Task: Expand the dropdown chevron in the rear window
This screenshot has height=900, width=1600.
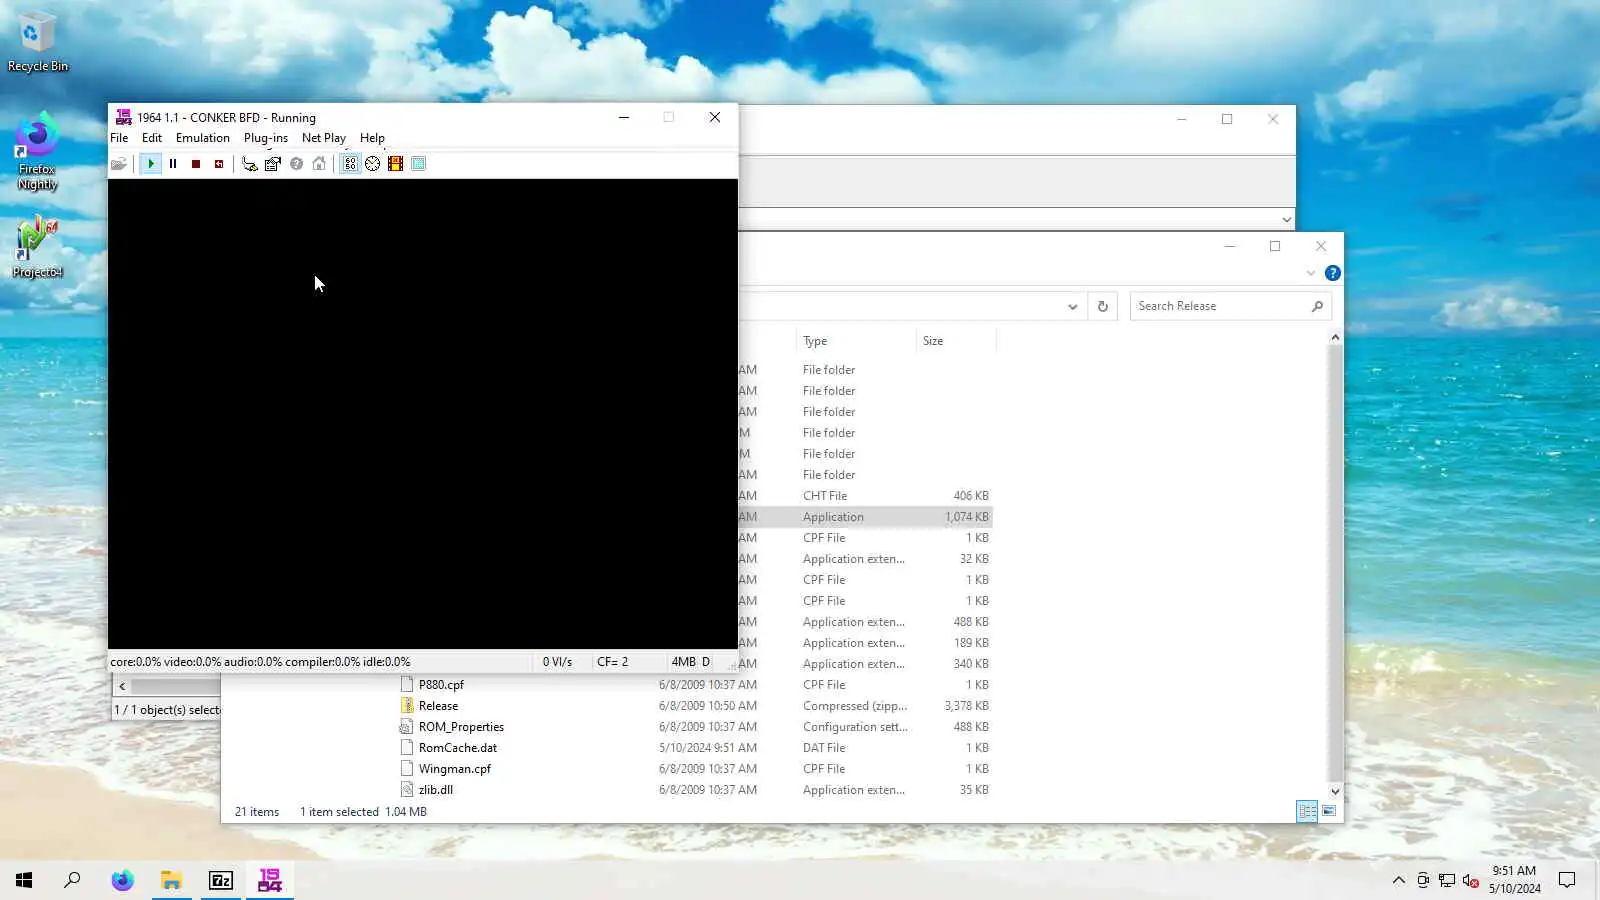Action: click(x=1287, y=220)
